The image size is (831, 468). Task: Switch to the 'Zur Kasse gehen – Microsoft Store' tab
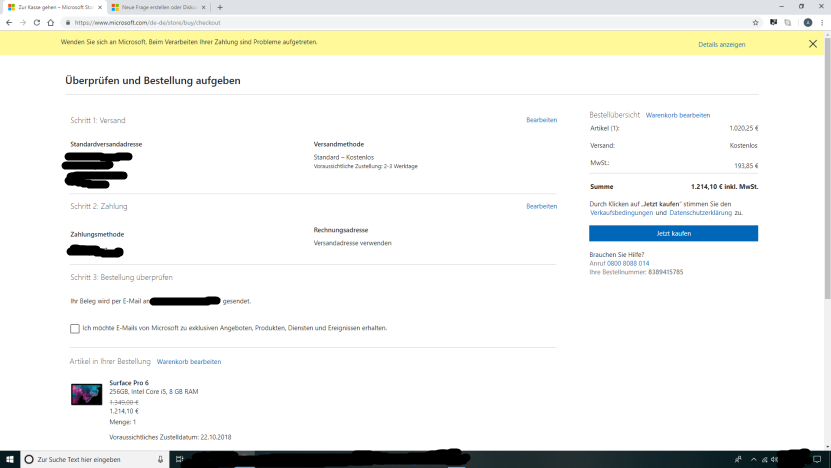[55, 7]
